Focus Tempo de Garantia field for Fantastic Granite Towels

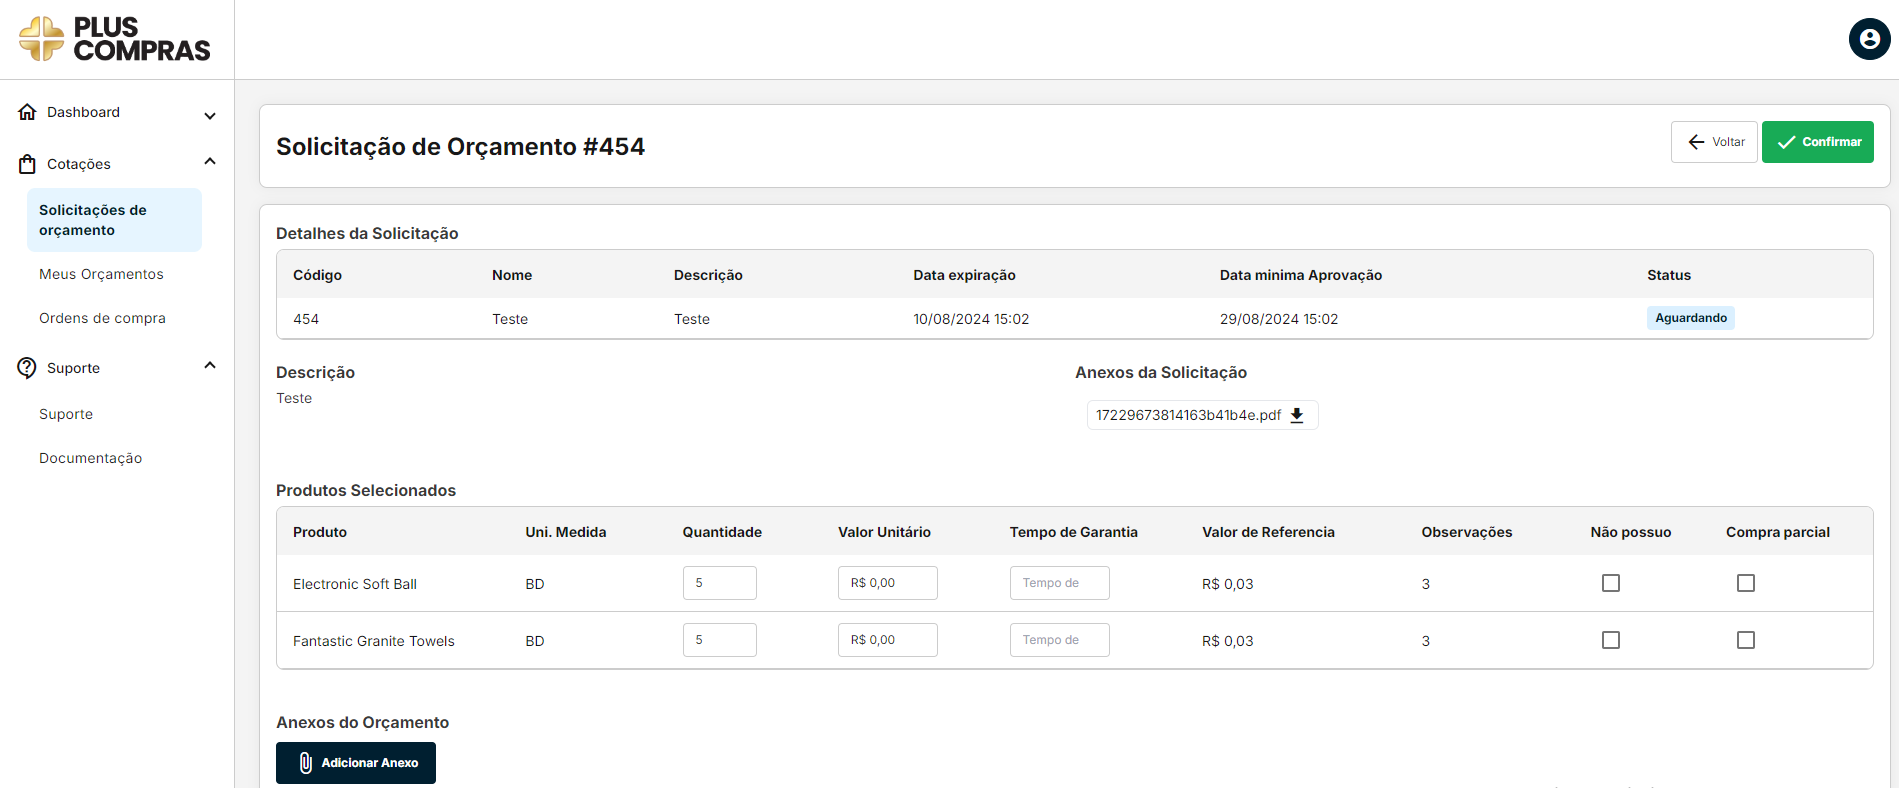(x=1059, y=640)
